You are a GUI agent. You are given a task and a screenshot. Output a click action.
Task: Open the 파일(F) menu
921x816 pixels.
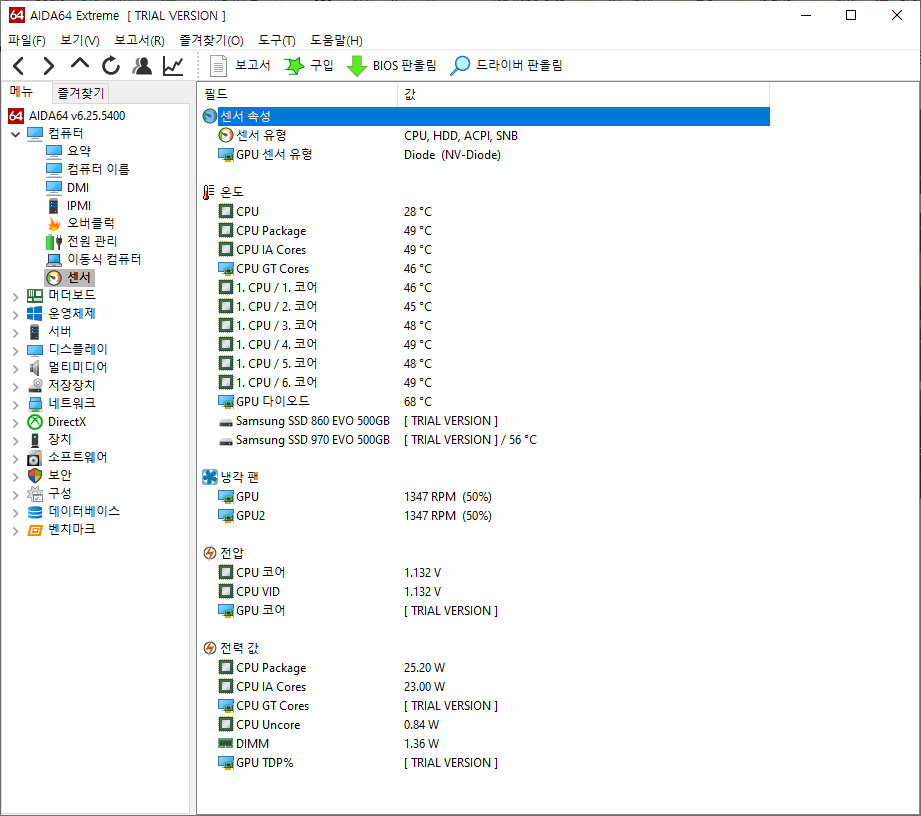click(x=27, y=41)
